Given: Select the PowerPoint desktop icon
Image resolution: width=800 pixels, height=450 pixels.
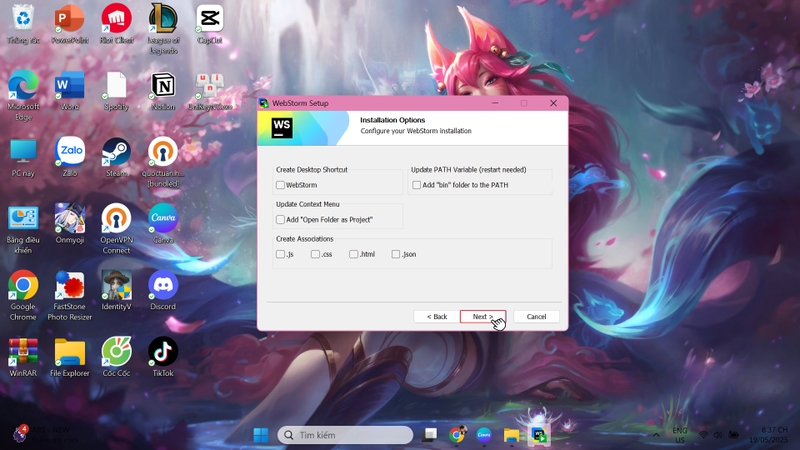Looking at the screenshot, I should pos(70,24).
